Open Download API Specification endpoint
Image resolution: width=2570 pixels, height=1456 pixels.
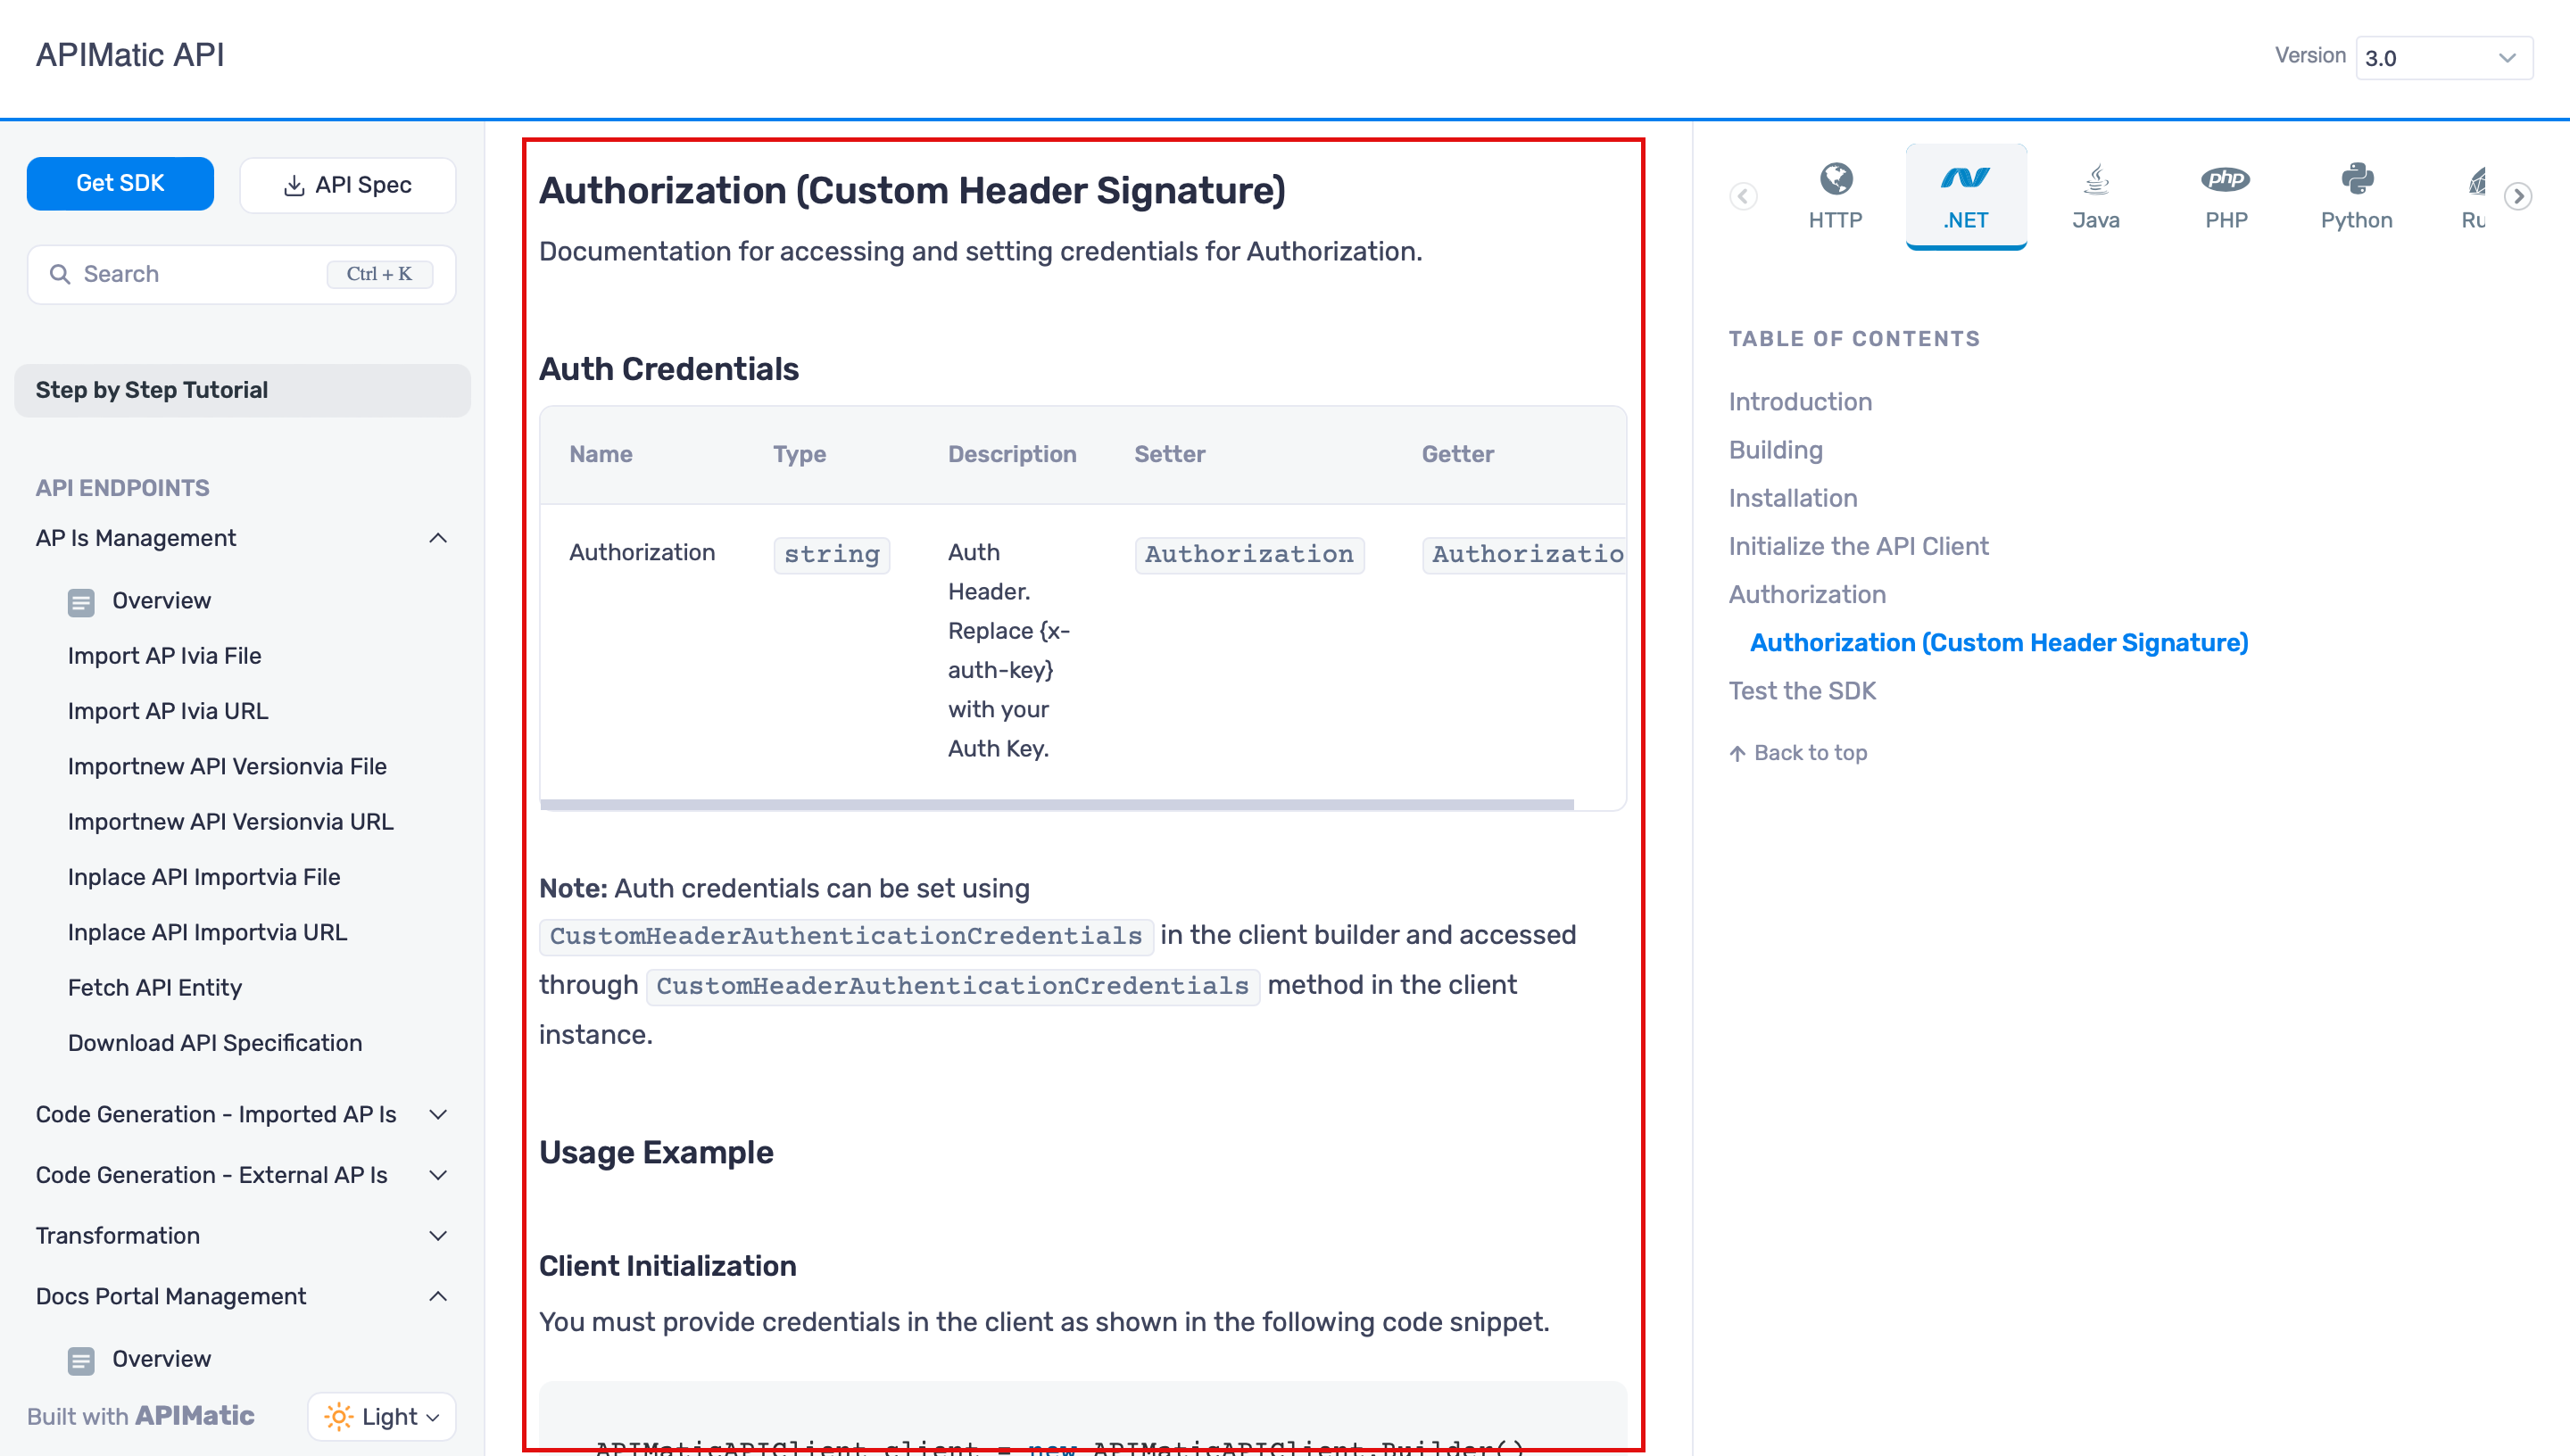[x=215, y=1043]
